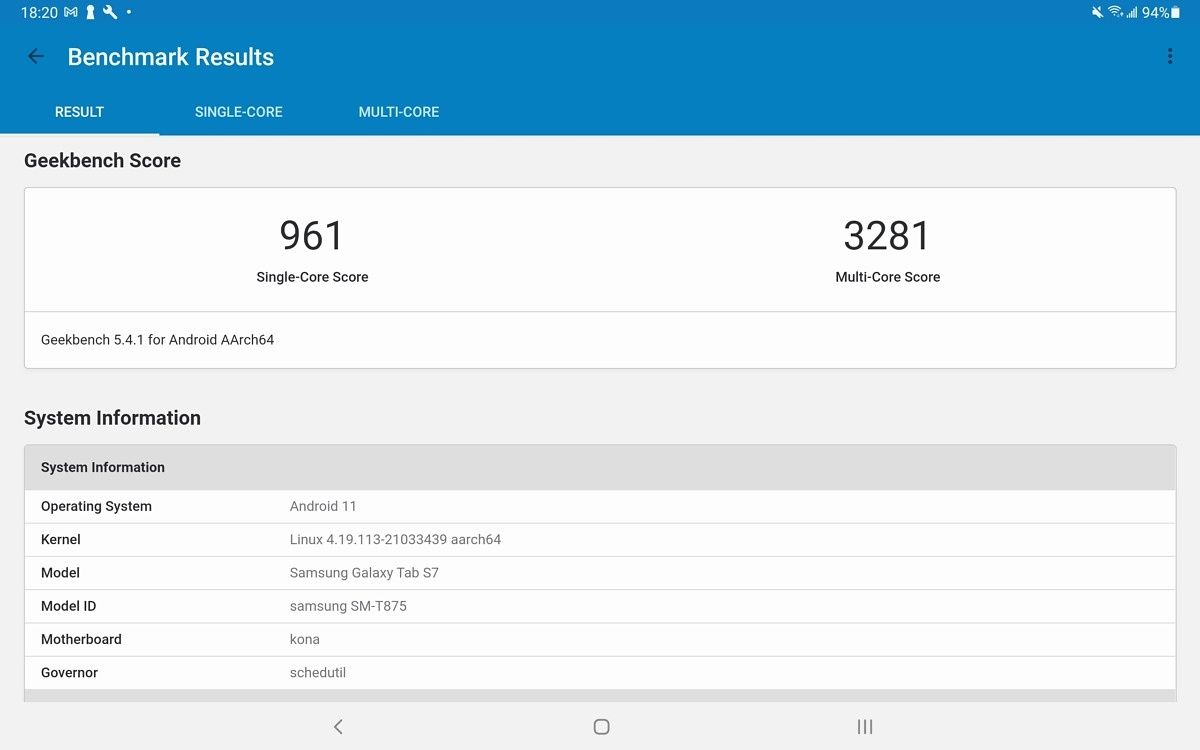
Task: Select the Linux 4.19.113 kernel value
Action: 395,539
